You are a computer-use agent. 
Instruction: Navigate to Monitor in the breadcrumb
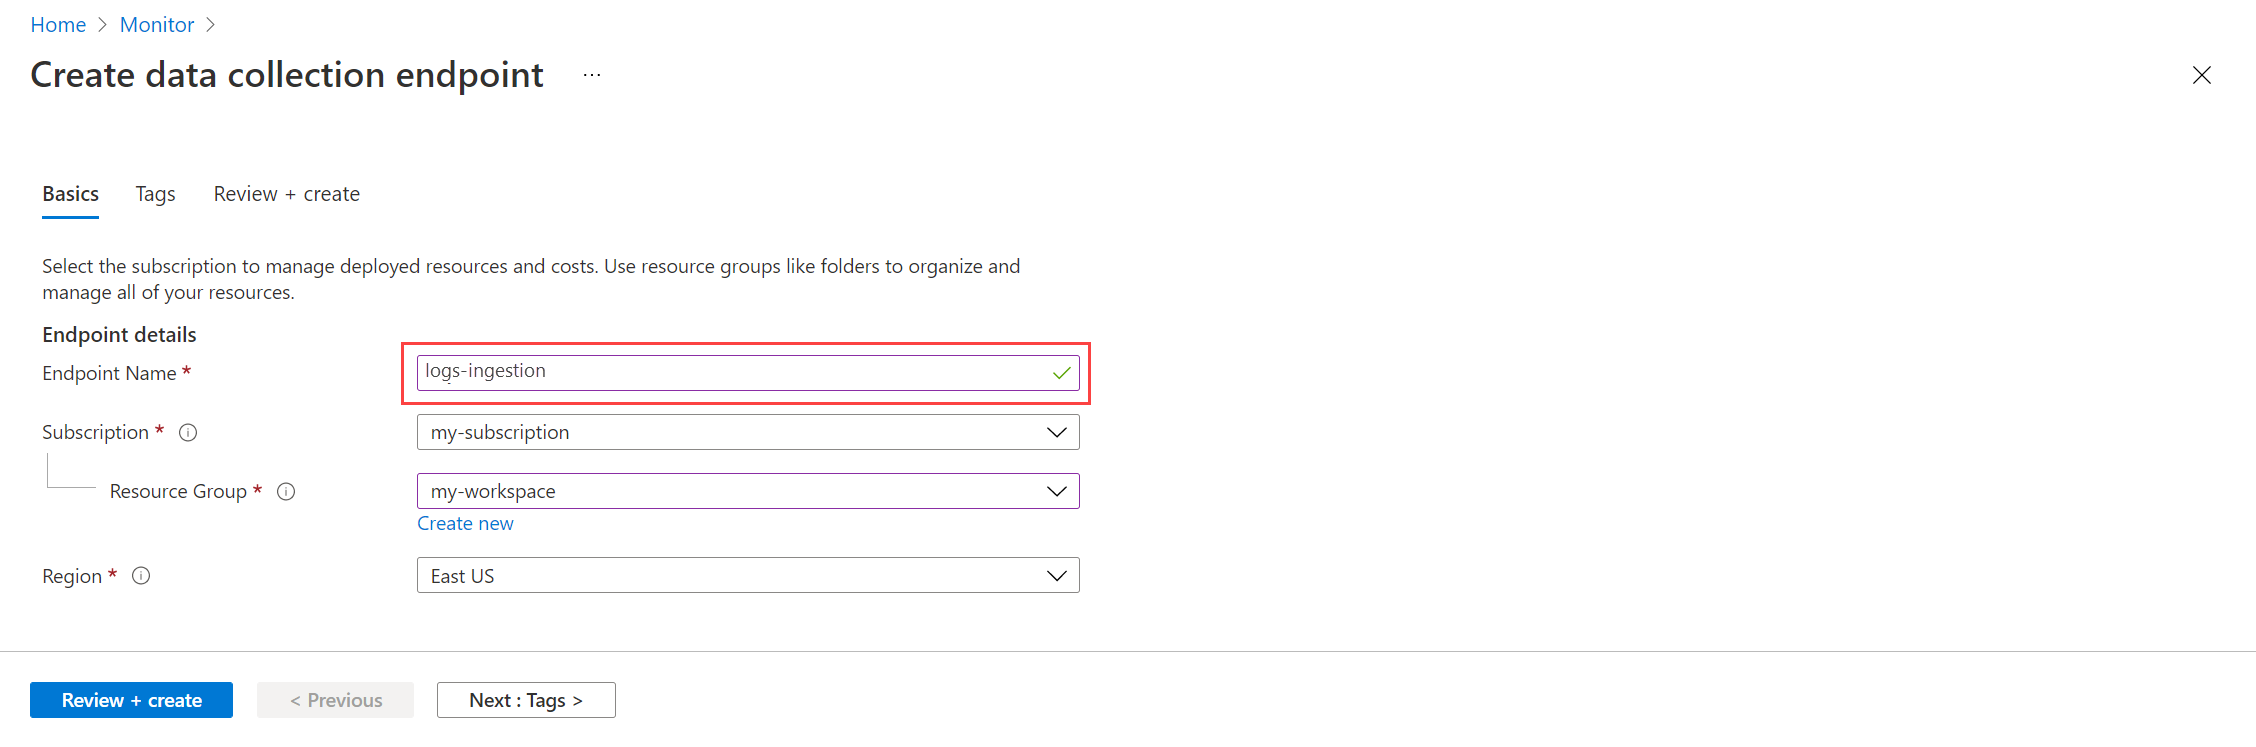click(x=157, y=25)
